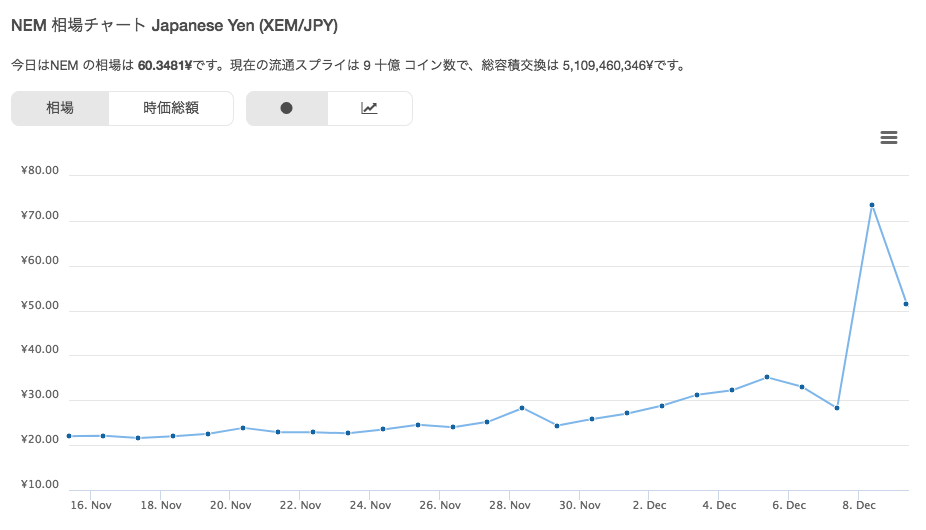Click the ¥80.00 y-axis label
This screenshot has height=530, width=926.
[x=40, y=170]
